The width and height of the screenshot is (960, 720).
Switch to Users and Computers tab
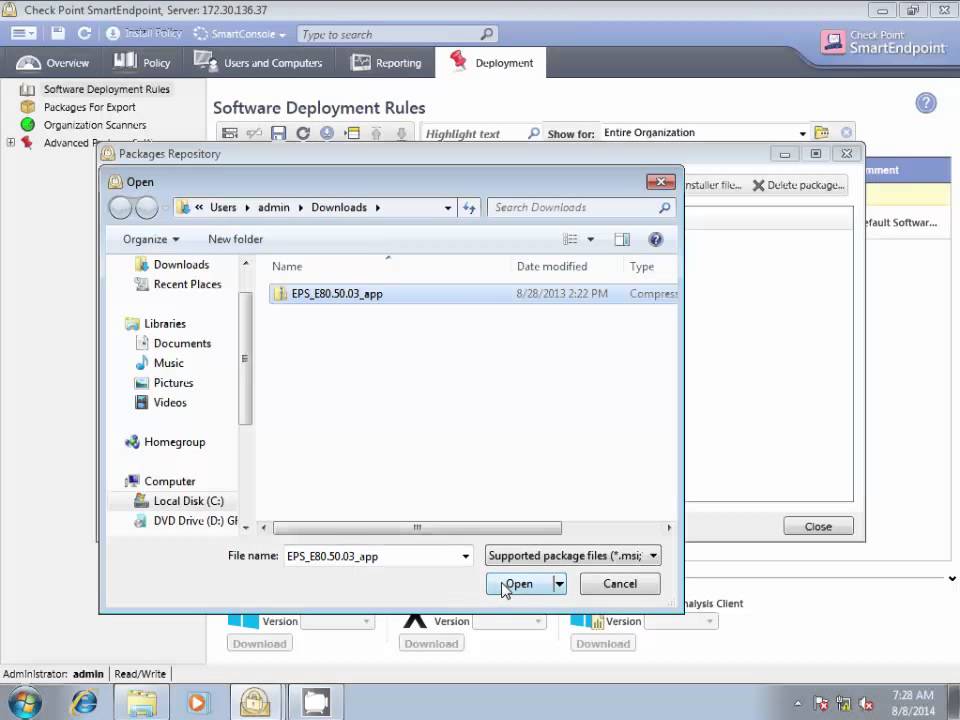258,62
